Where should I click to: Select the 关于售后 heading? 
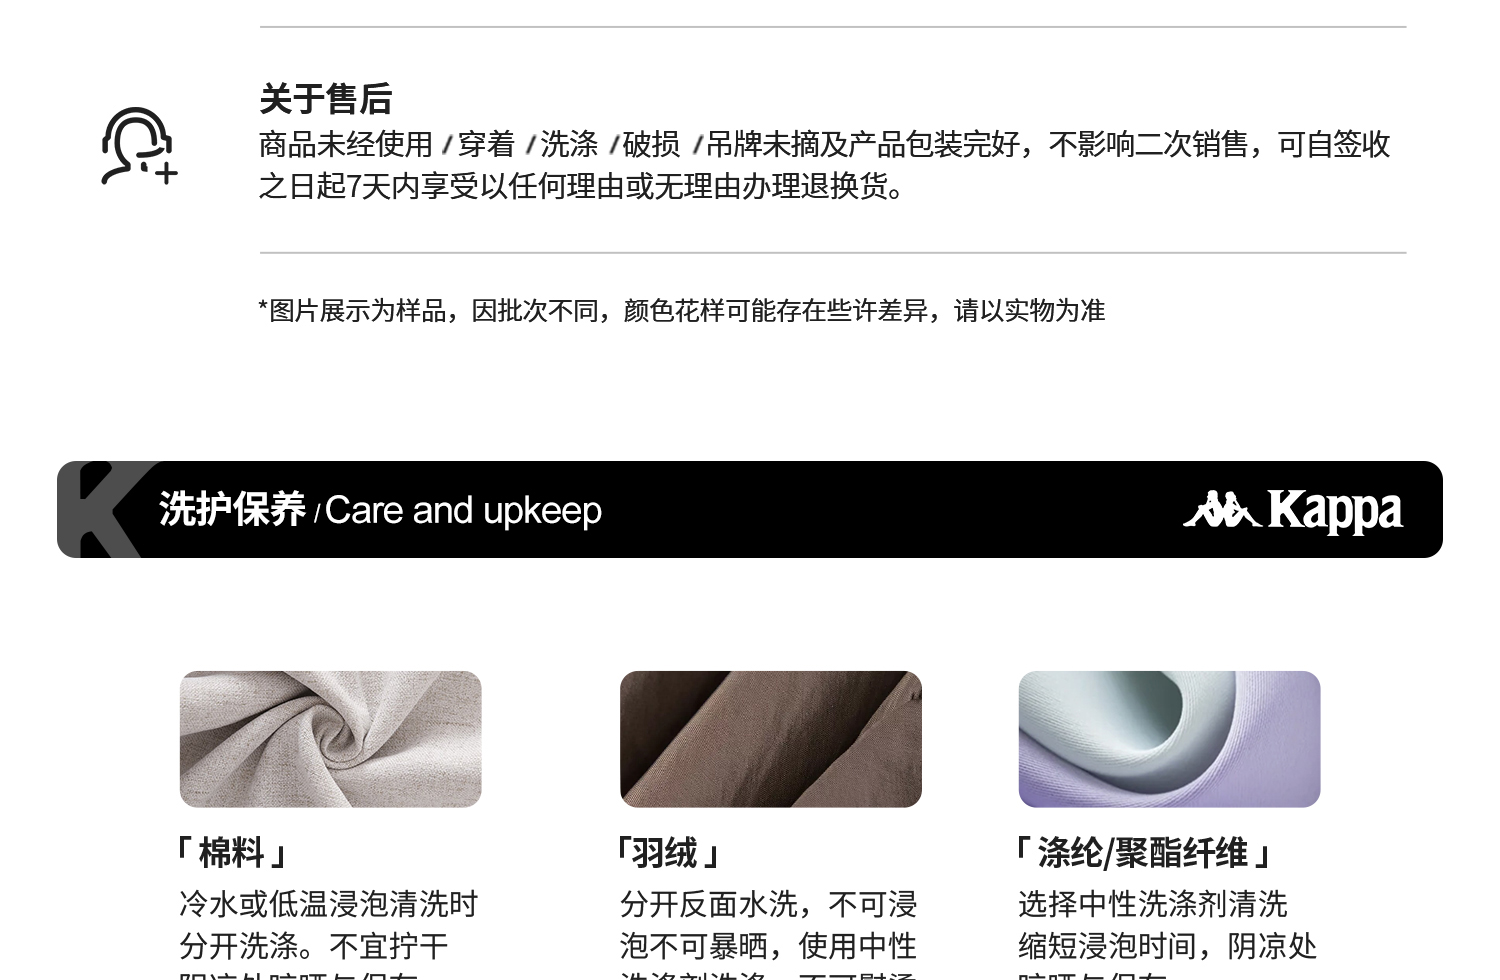[326, 99]
